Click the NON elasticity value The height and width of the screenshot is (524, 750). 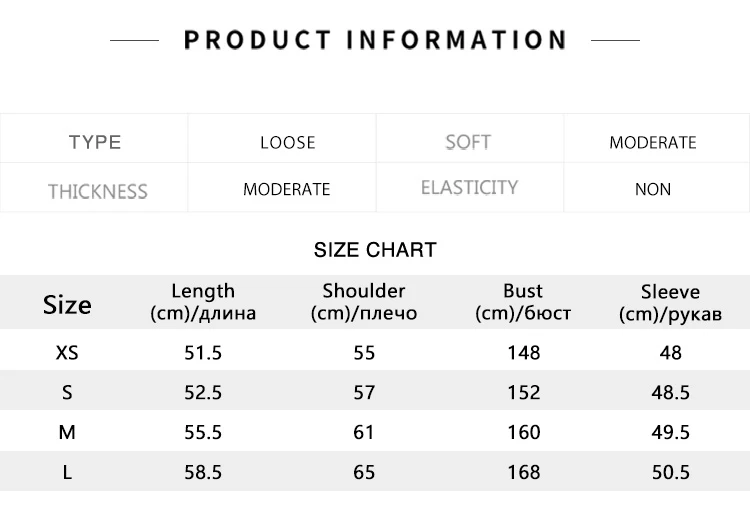coord(653,189)
